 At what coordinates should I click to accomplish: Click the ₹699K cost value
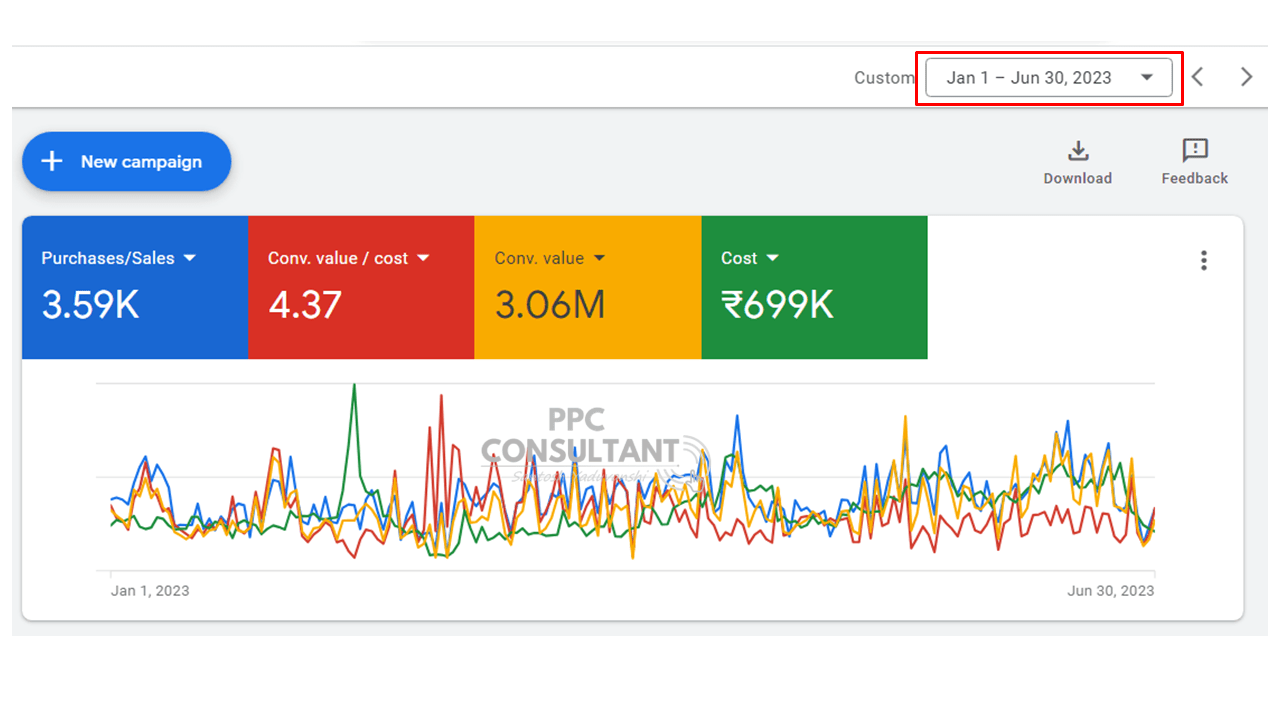click(777, 305)
